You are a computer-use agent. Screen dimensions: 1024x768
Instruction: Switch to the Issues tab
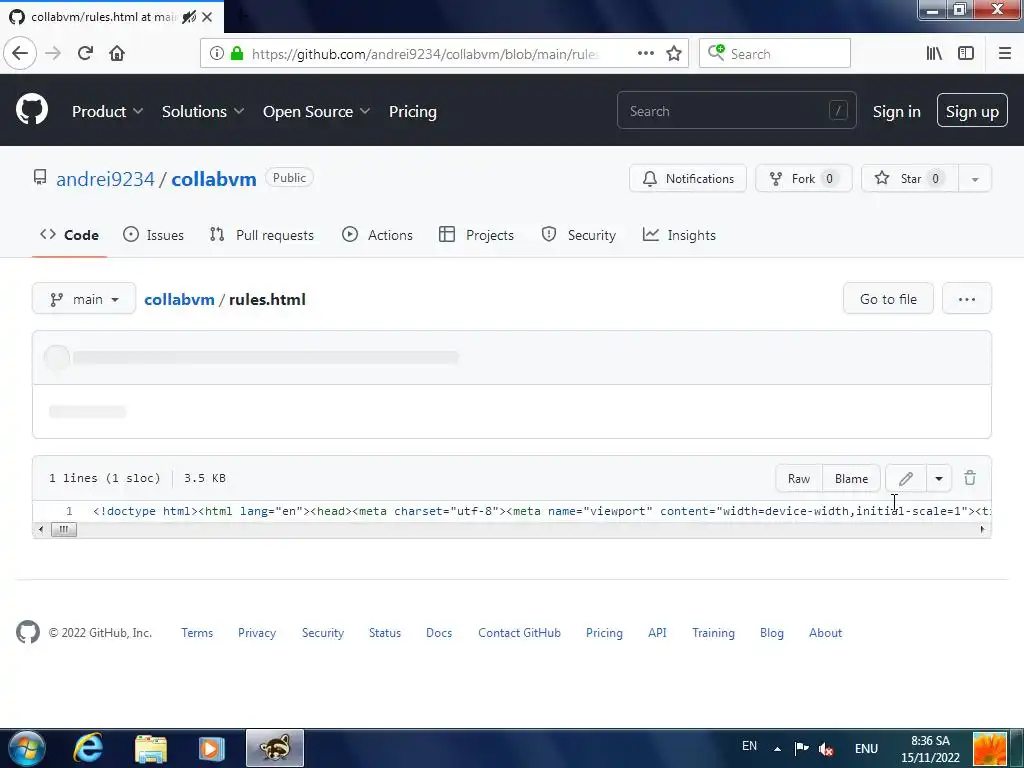[x=153, y=235]
